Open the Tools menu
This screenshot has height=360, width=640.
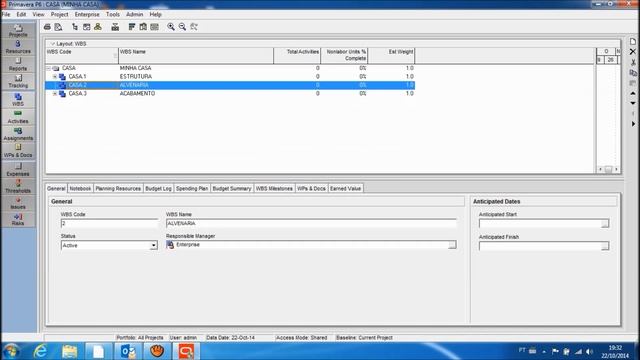coord(113,14)
